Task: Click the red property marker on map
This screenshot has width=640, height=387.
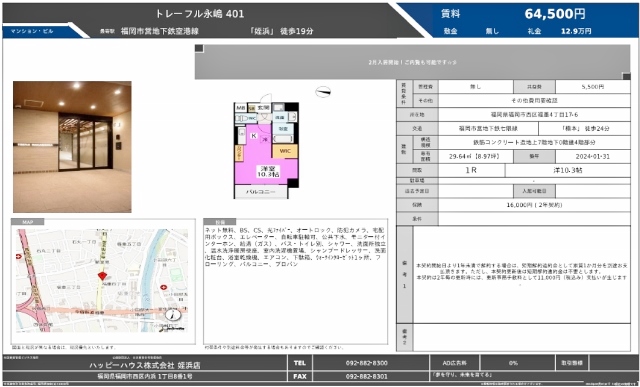Action: pos(102,276)
